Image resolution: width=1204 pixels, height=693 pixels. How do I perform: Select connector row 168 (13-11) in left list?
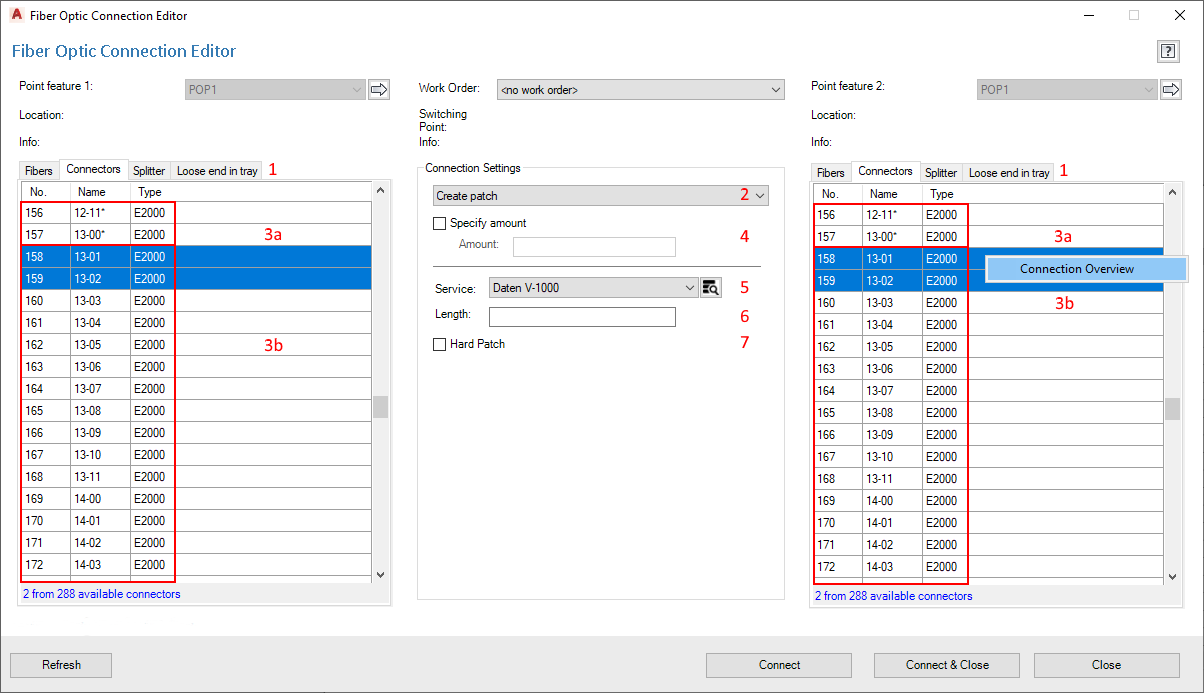pos(196,477)
